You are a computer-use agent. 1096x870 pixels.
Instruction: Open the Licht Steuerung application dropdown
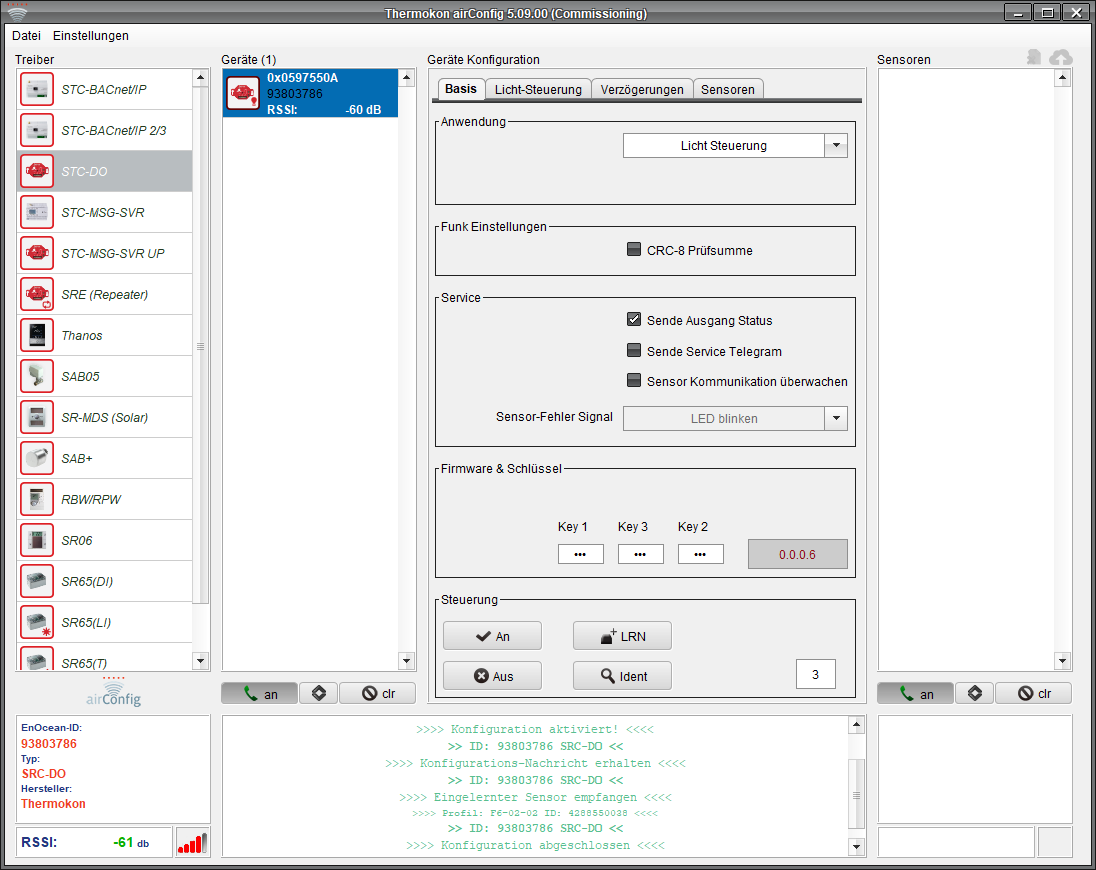coord(835,146)
